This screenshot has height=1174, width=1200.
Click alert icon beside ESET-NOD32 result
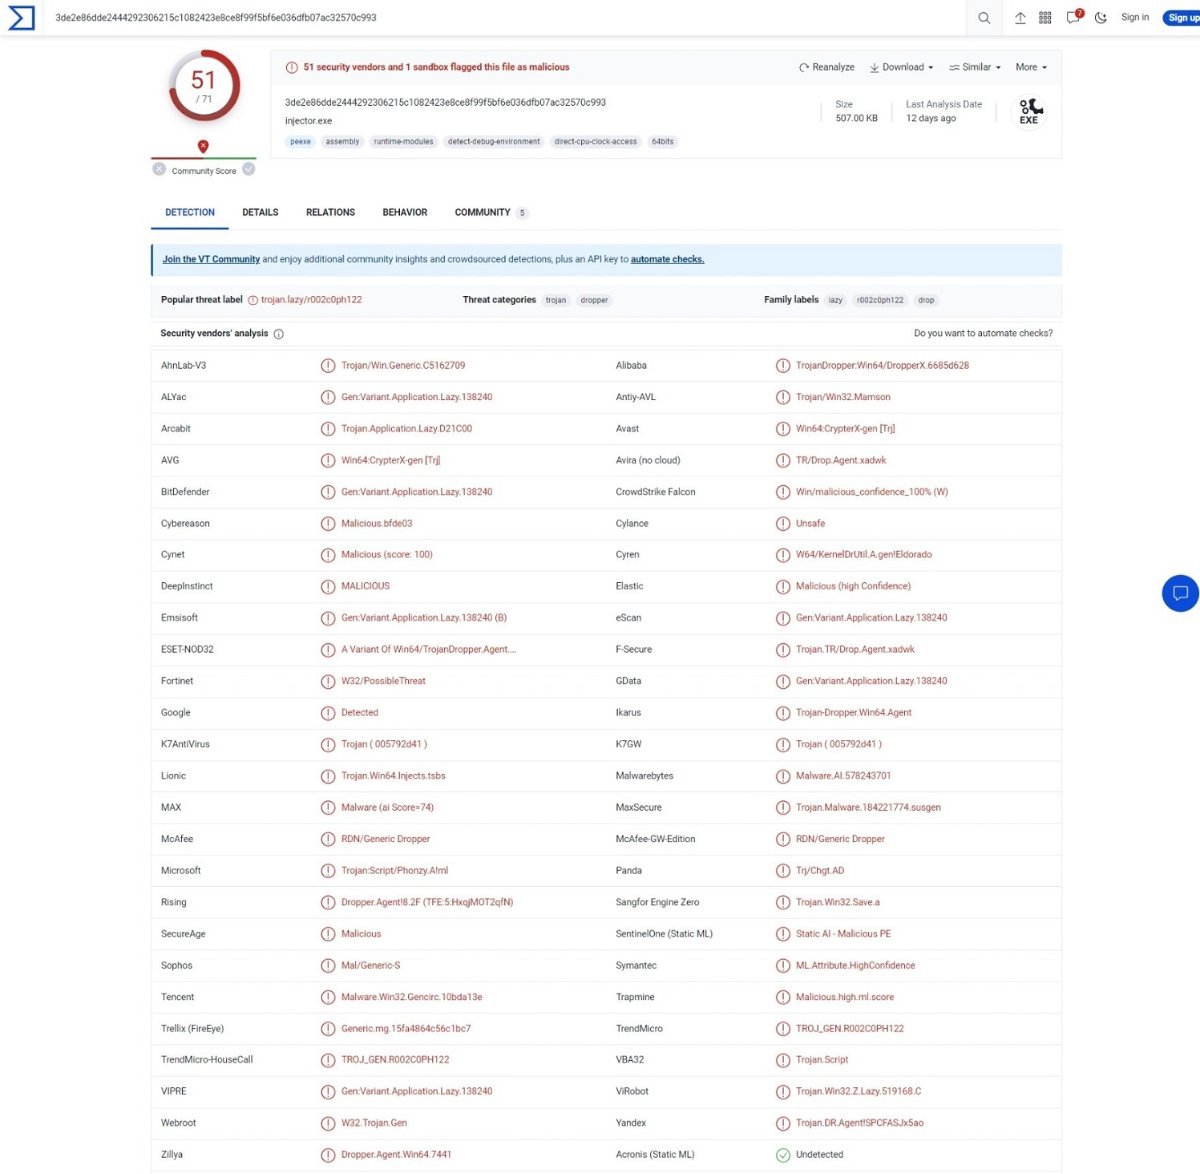pyautogui.click(x=328, y=650)
